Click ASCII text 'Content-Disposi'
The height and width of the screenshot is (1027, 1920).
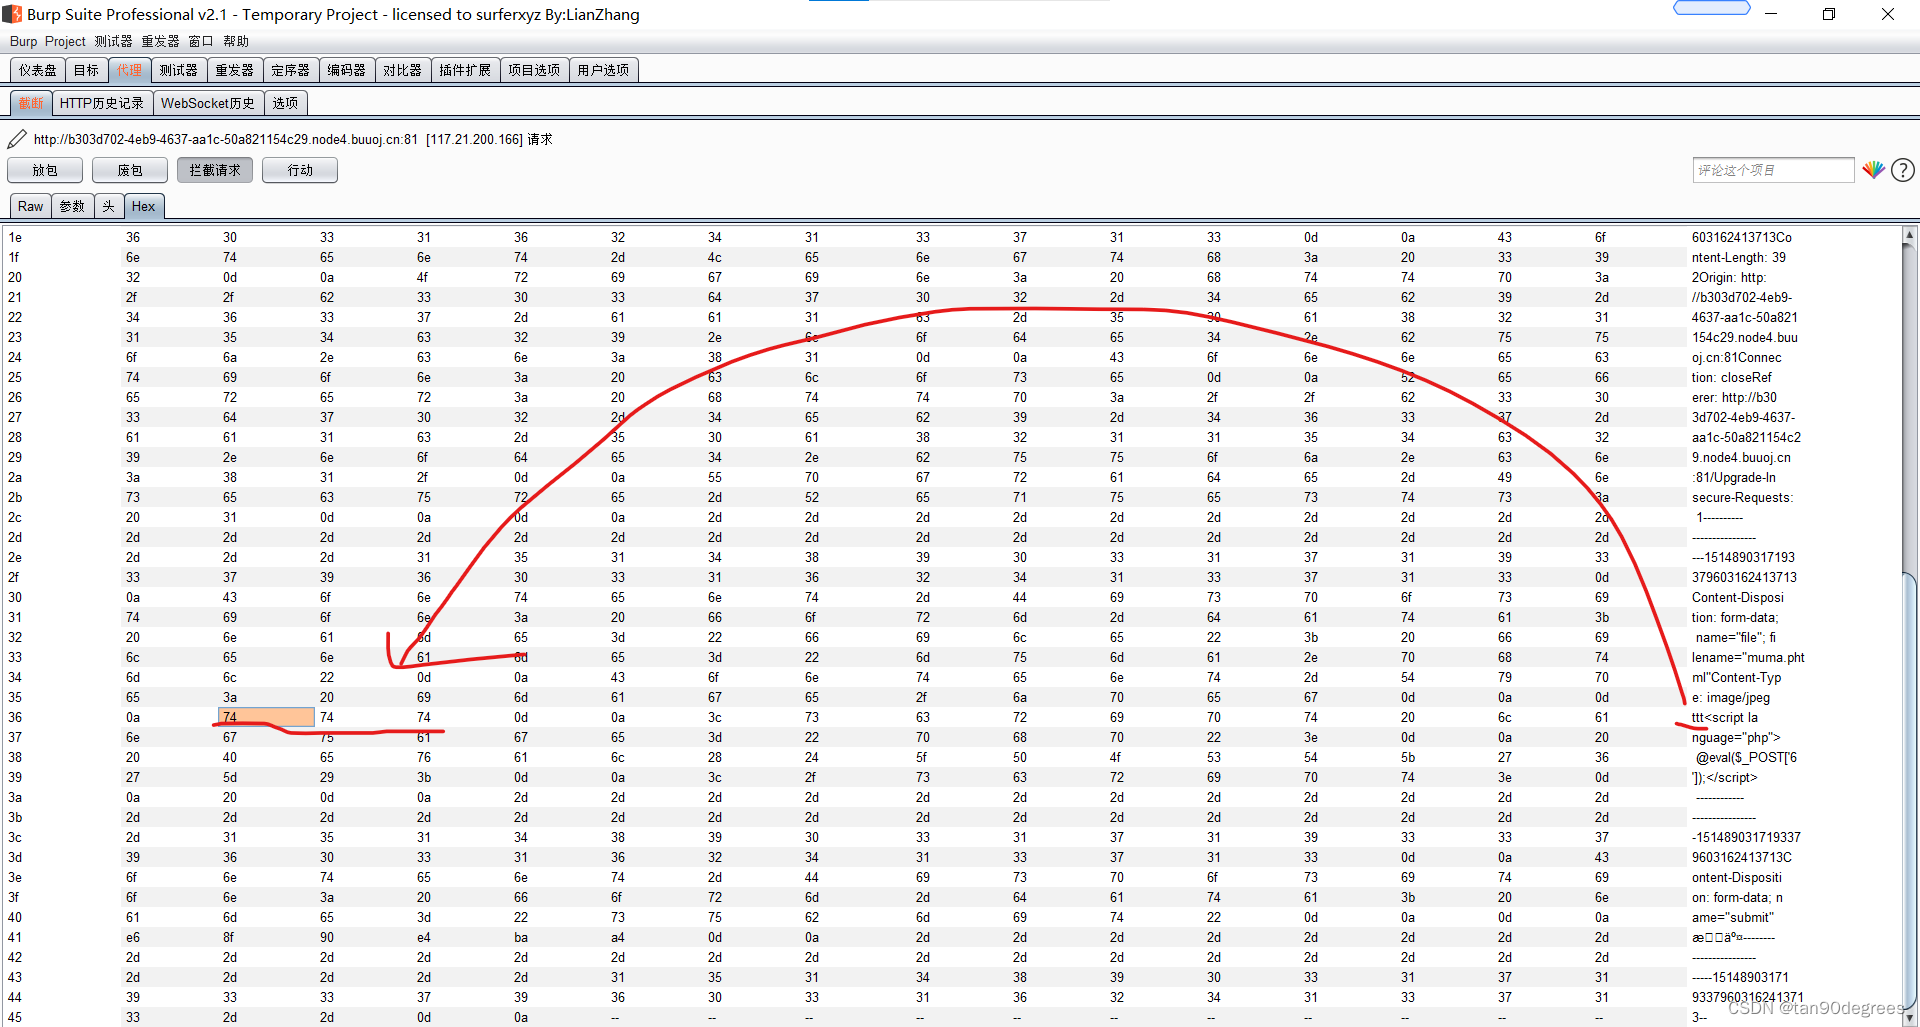pos(1737,597)
